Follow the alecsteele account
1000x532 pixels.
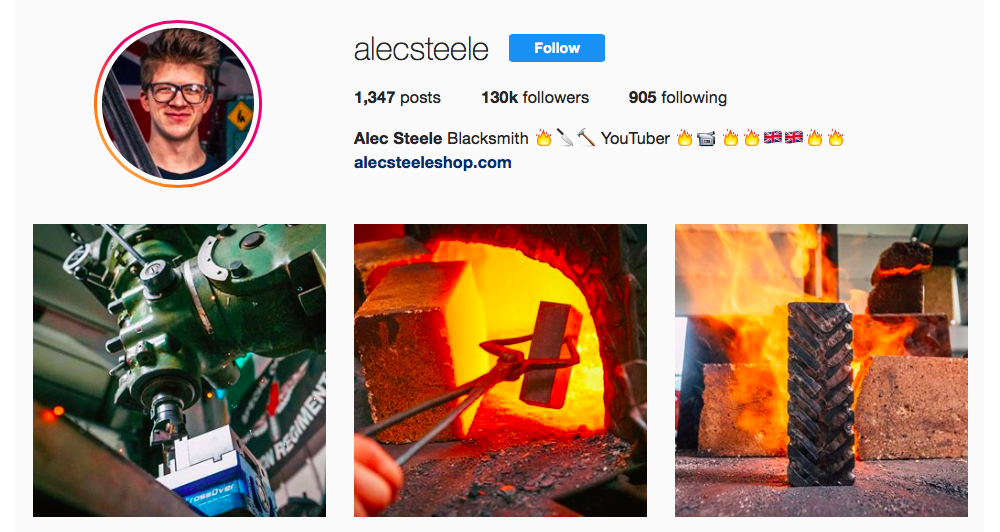coord(557,48)
